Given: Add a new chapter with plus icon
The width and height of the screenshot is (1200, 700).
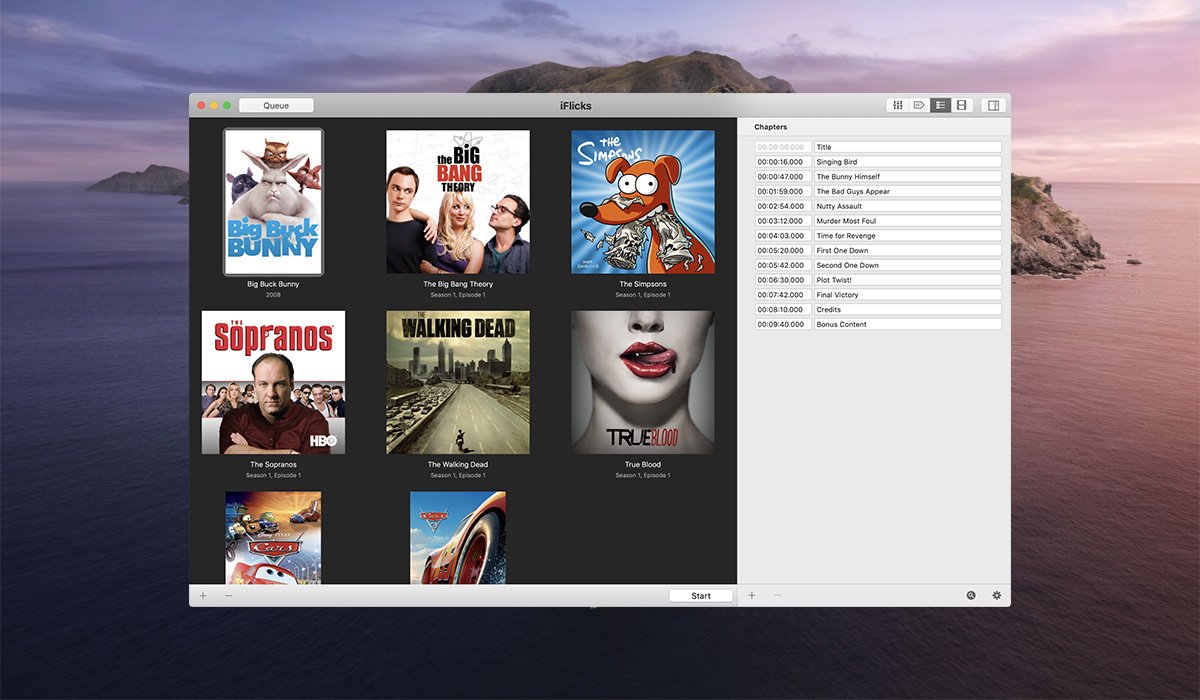Looking at the screenshot, I should [752, 596].
